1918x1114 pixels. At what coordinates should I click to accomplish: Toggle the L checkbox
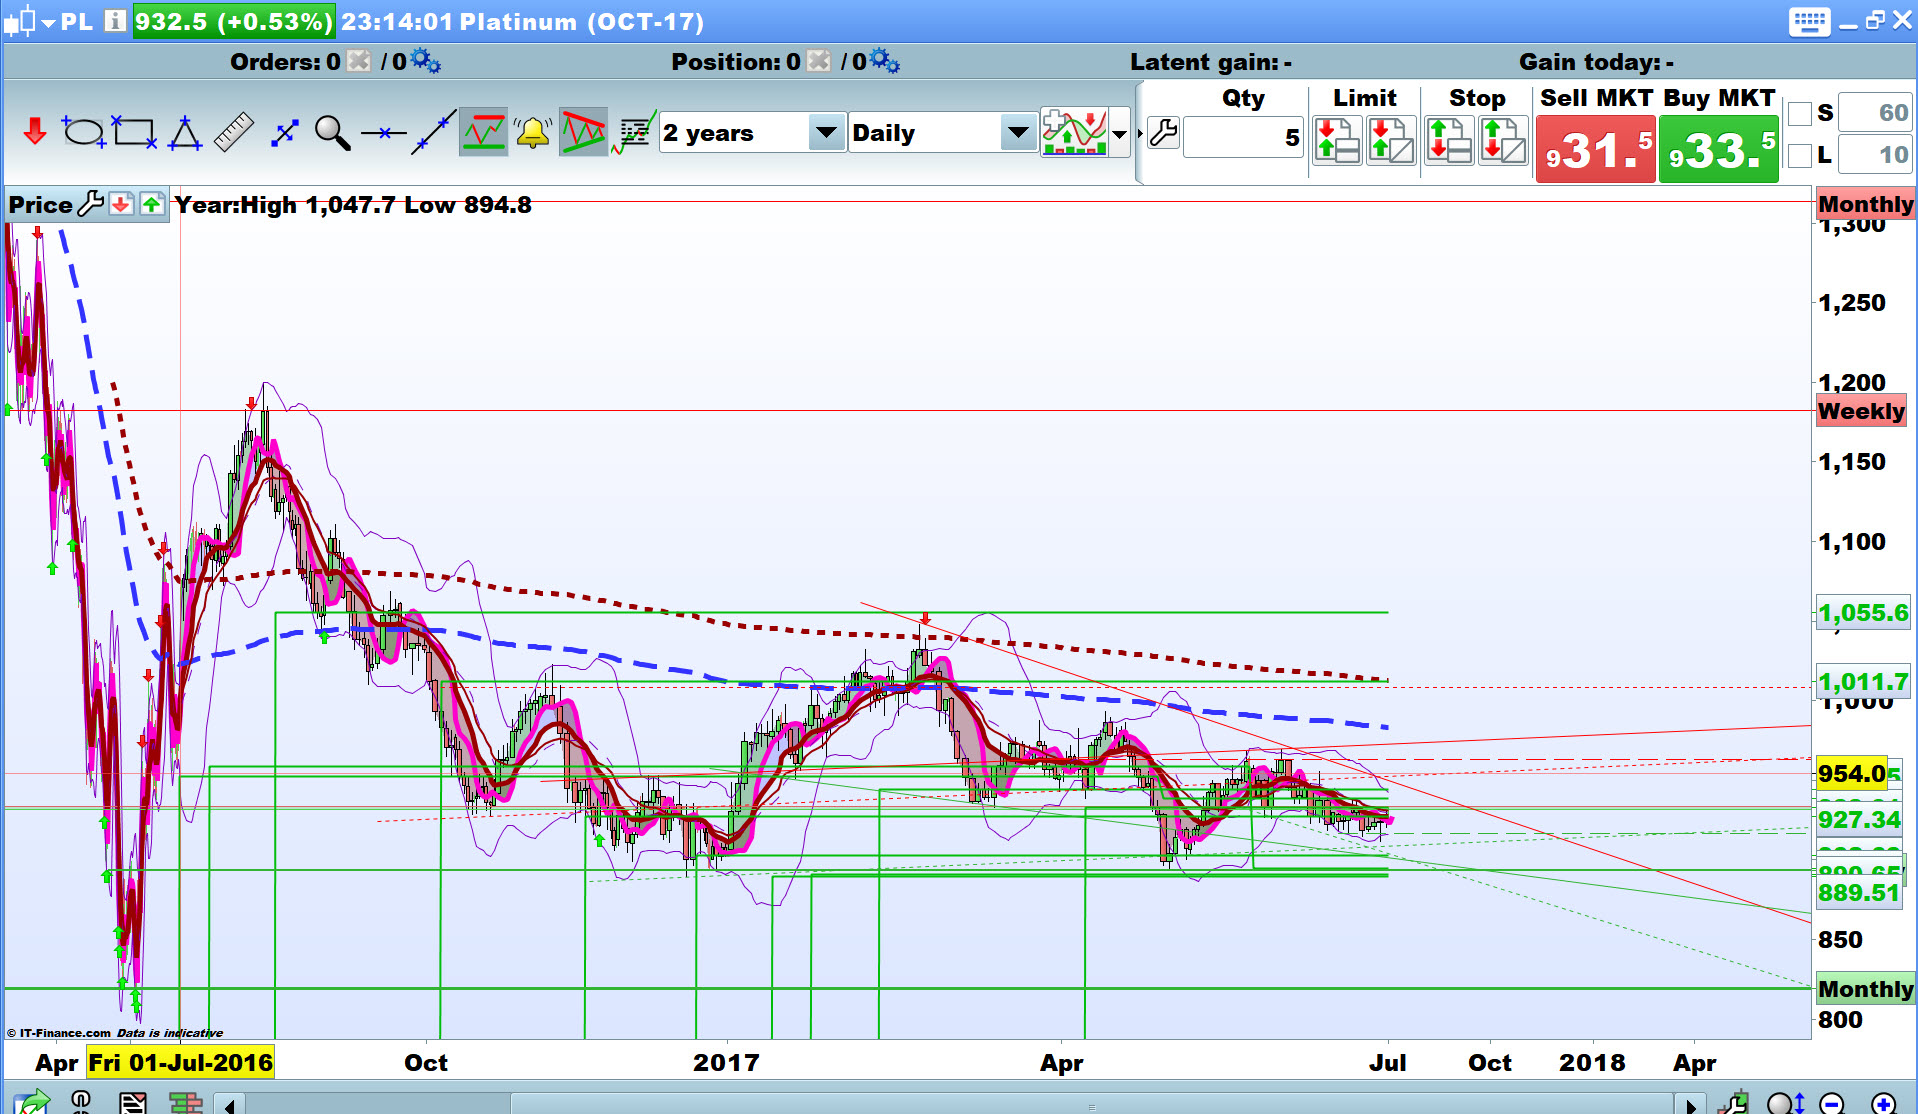coord(1800,155)
